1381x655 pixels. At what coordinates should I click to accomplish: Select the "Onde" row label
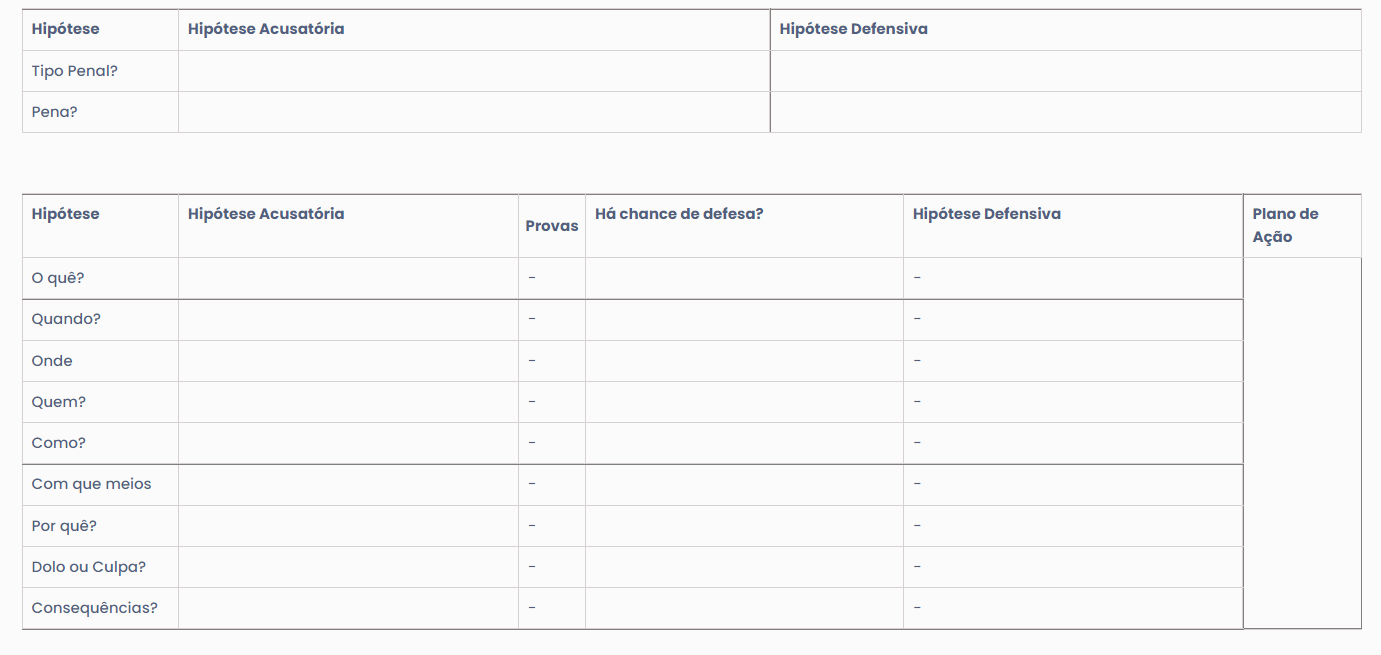coord(52,361)
